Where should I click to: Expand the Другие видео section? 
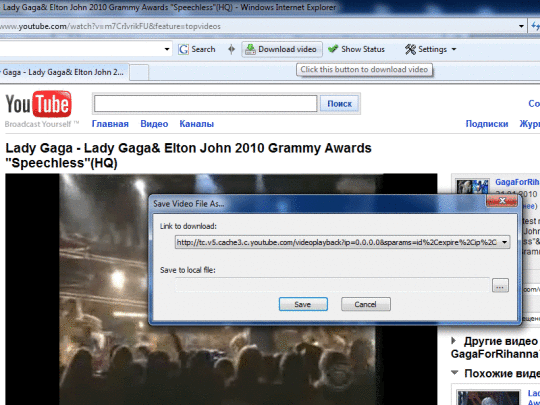coord(454,341)
